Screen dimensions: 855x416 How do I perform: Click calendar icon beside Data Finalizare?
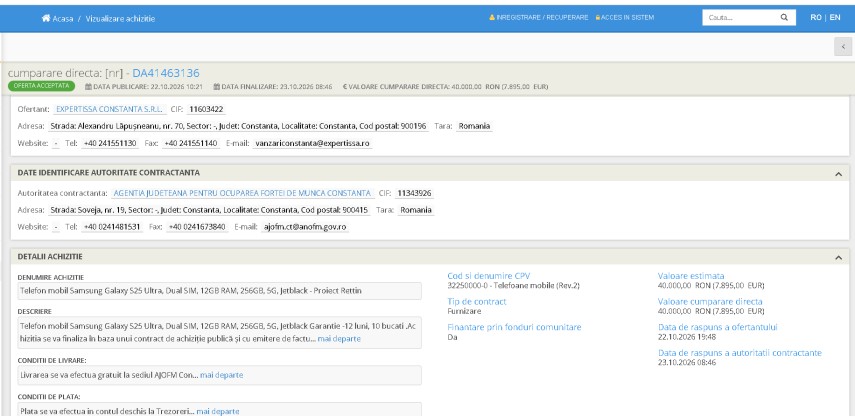point(216,87)
